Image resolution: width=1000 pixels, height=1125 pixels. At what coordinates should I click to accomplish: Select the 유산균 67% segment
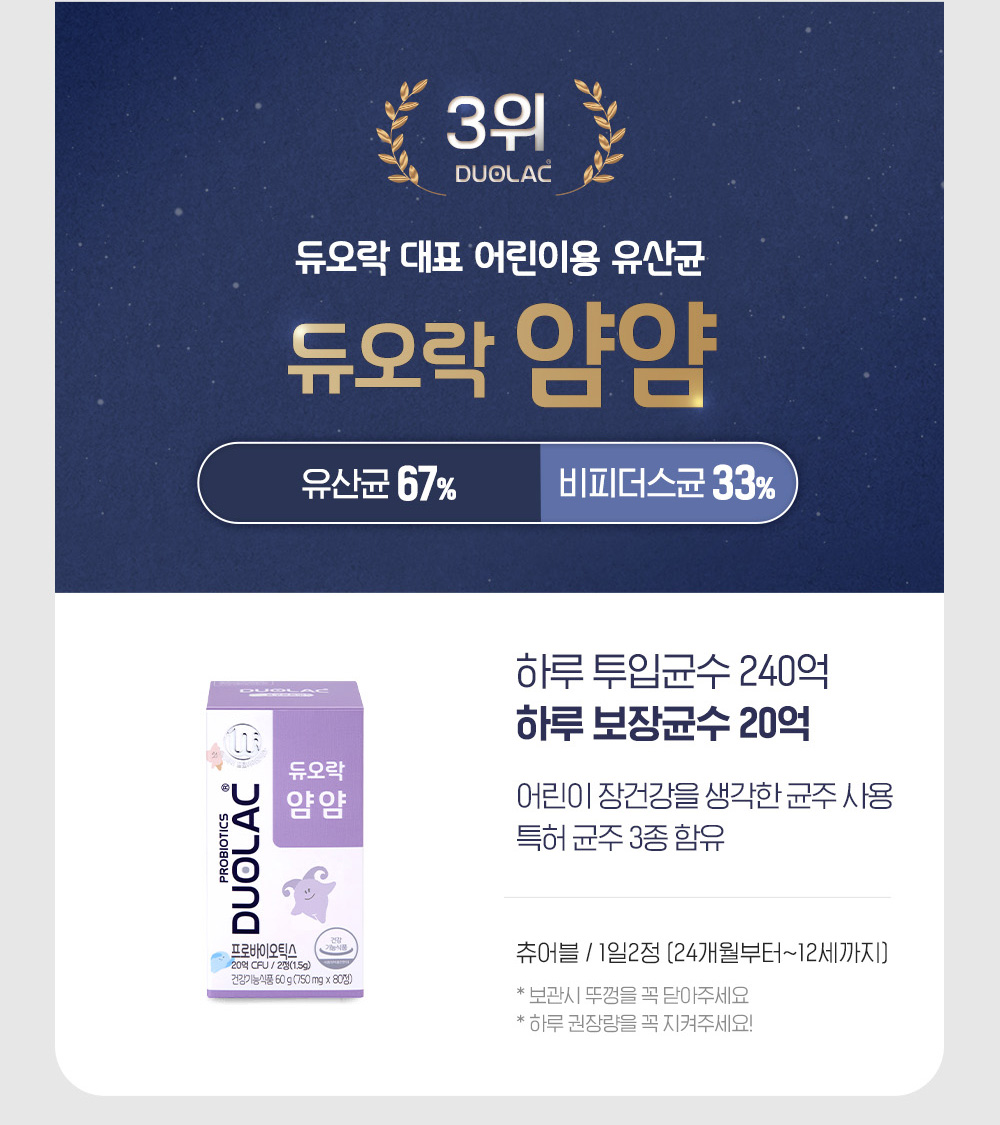(x=369, y=483)
